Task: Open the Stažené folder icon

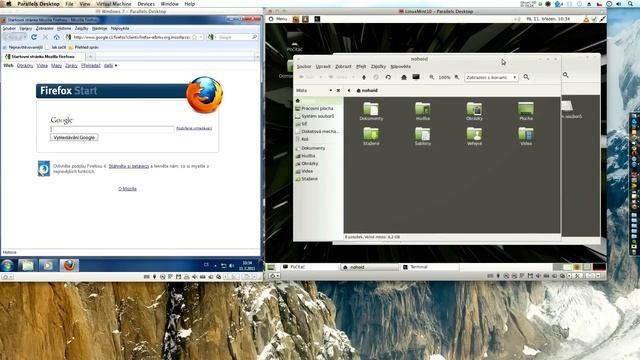Action: coord(371,134)
